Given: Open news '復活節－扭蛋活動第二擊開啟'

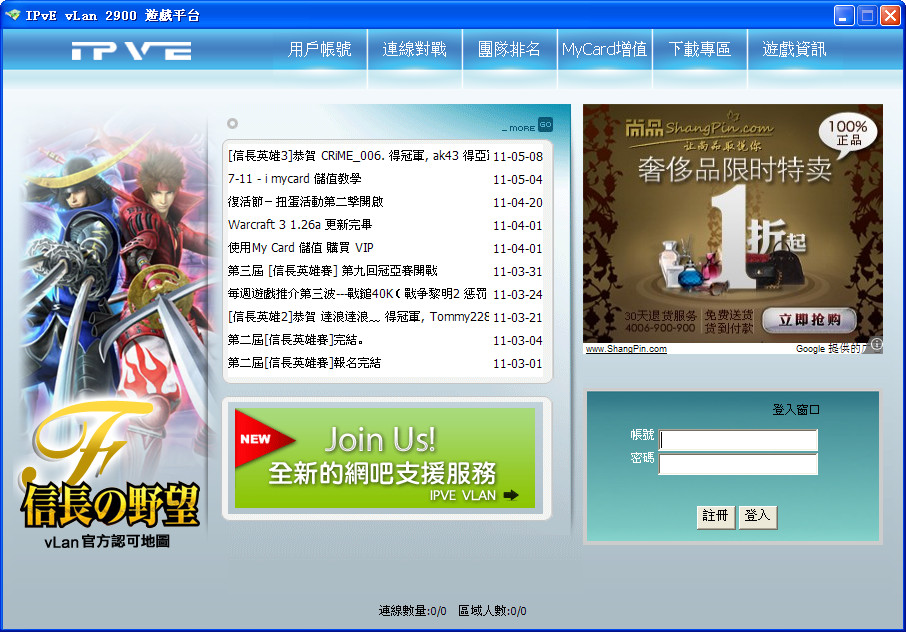Looking at the screenshot, I should 306,202.
